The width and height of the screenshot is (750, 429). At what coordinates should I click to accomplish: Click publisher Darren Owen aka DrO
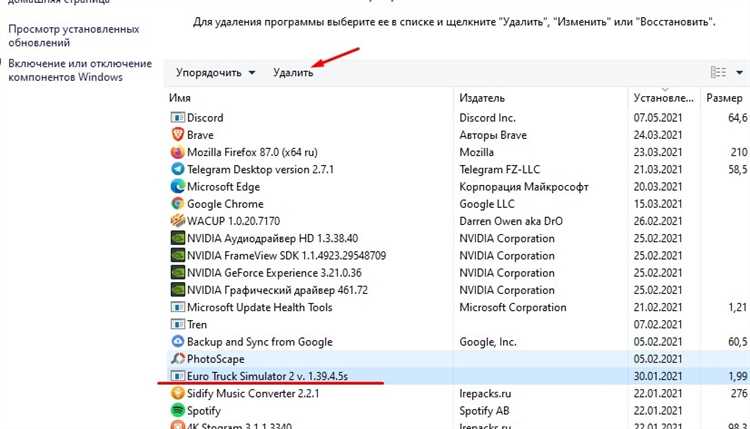coord(511,221)
